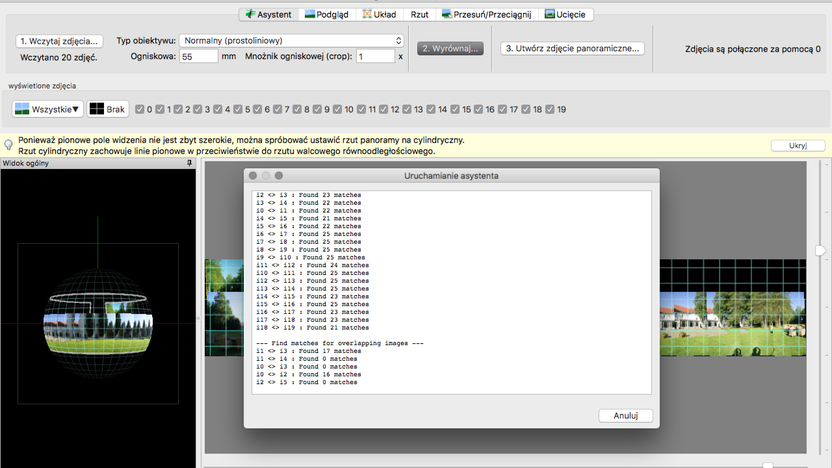Click the Asystent tab wand icon

[x=250, y=14]
